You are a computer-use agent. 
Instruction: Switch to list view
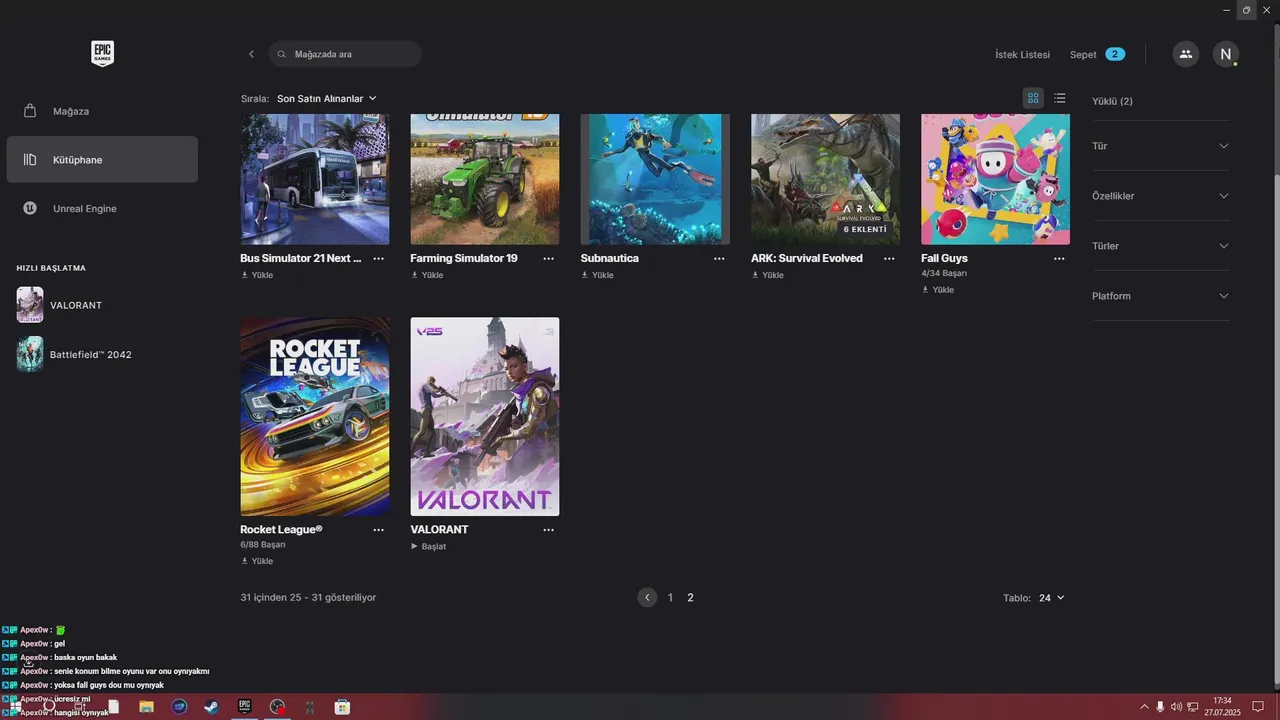pos(1060,98)
